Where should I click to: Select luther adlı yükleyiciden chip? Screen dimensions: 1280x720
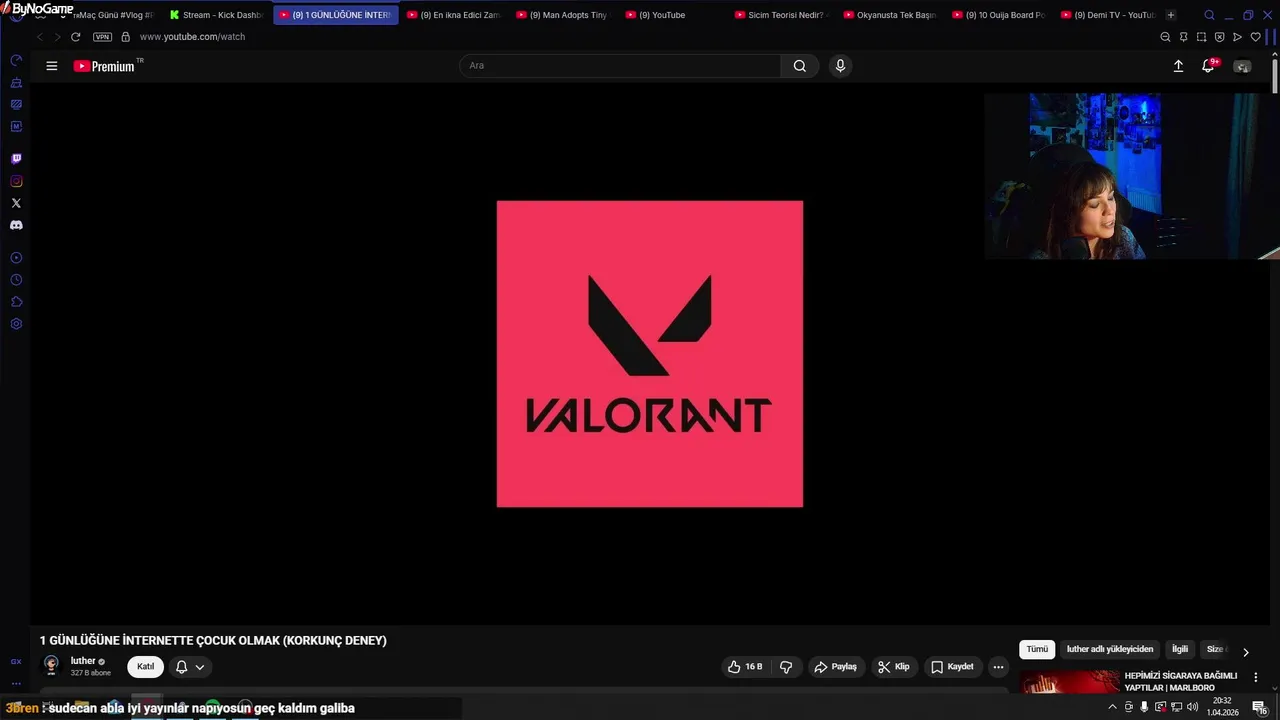(x=1110, y=650)
